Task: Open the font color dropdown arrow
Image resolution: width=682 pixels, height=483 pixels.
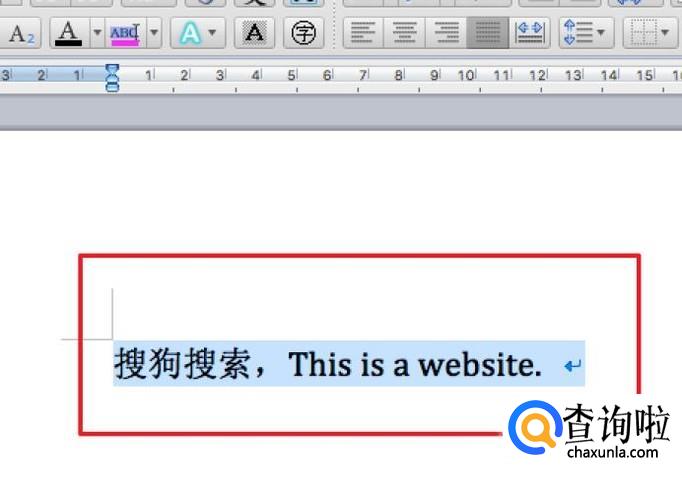Action: (x=97, y=34)
